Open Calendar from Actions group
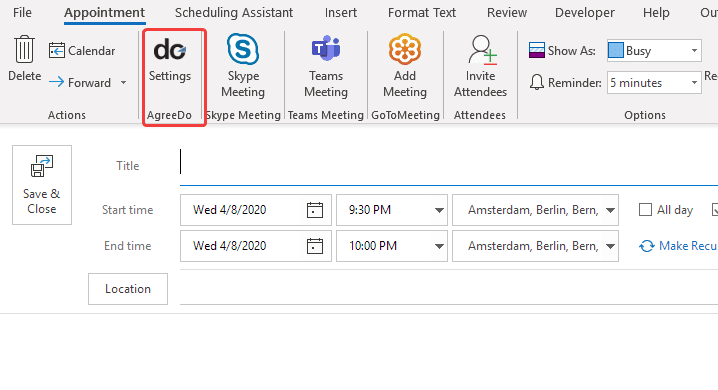718x390 pixels. (x=82, y=50)
